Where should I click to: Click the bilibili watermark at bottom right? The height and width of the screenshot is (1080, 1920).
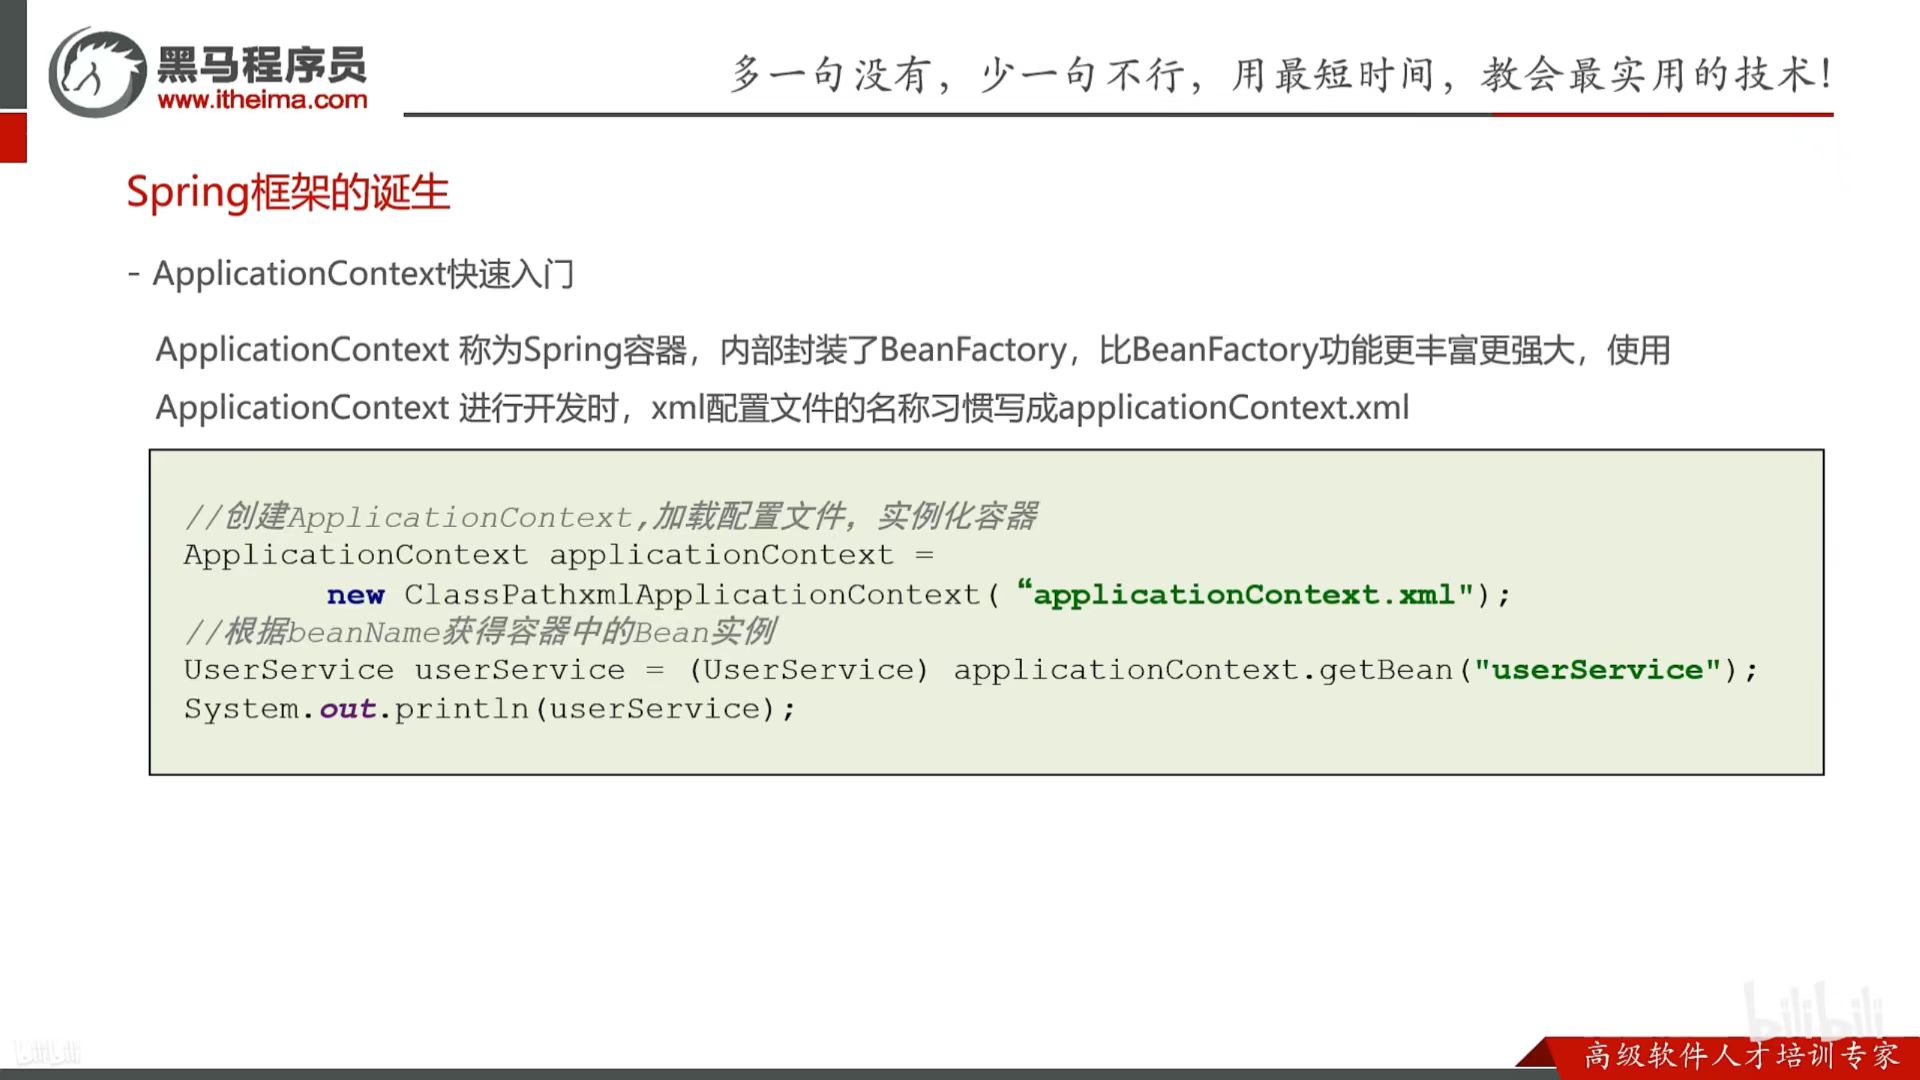tap(1812, 1010)
